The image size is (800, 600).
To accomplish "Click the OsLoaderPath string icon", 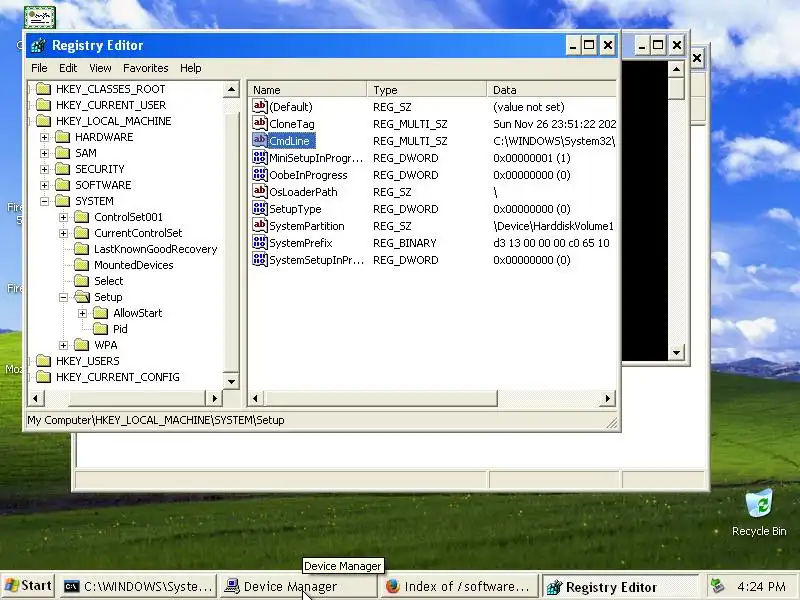I will [x=260, y=191].
